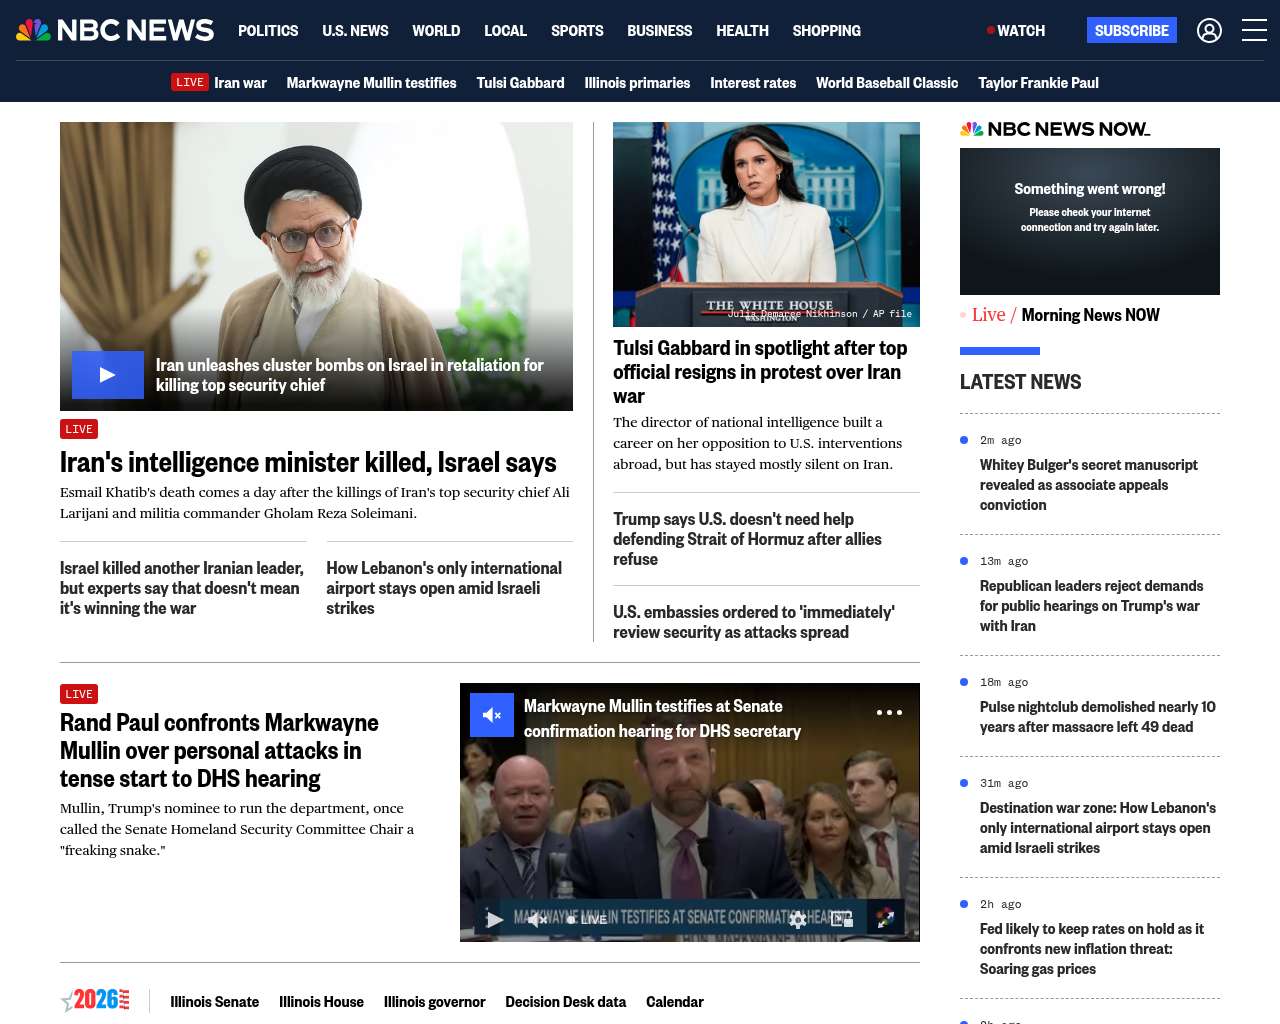
Task: Click the NBC News NOW logo
Action: click(x=1055, y=129)
